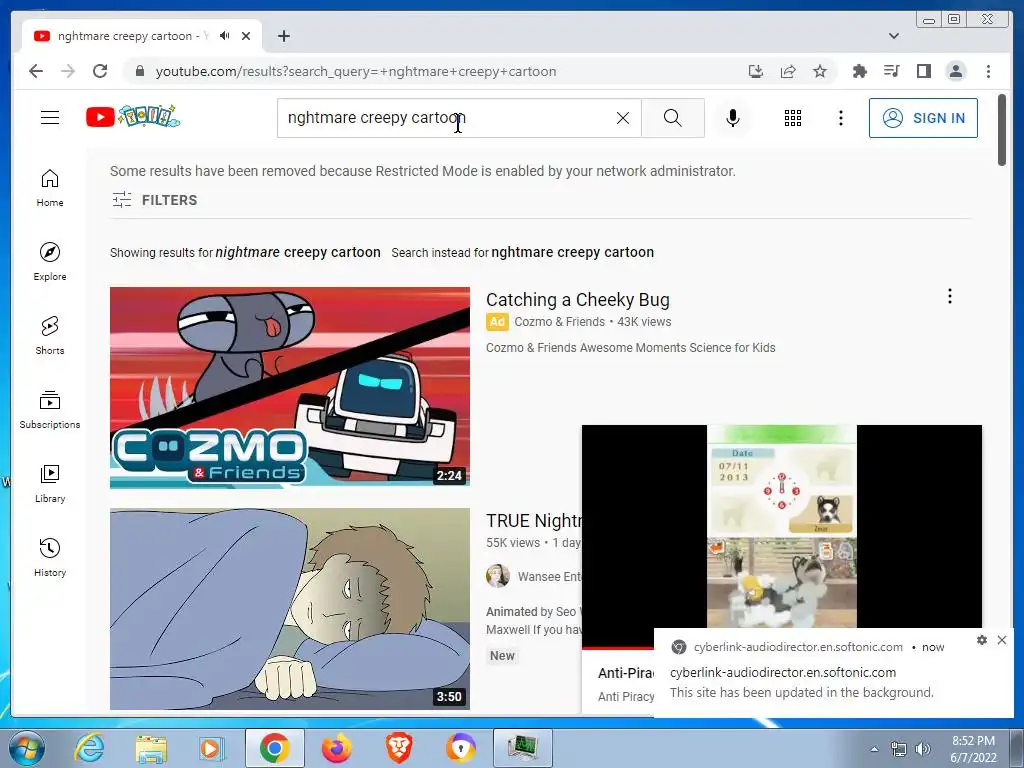Open Windows Explorer from taskbar
The image size is (1024, 768).
coord(151,748)
